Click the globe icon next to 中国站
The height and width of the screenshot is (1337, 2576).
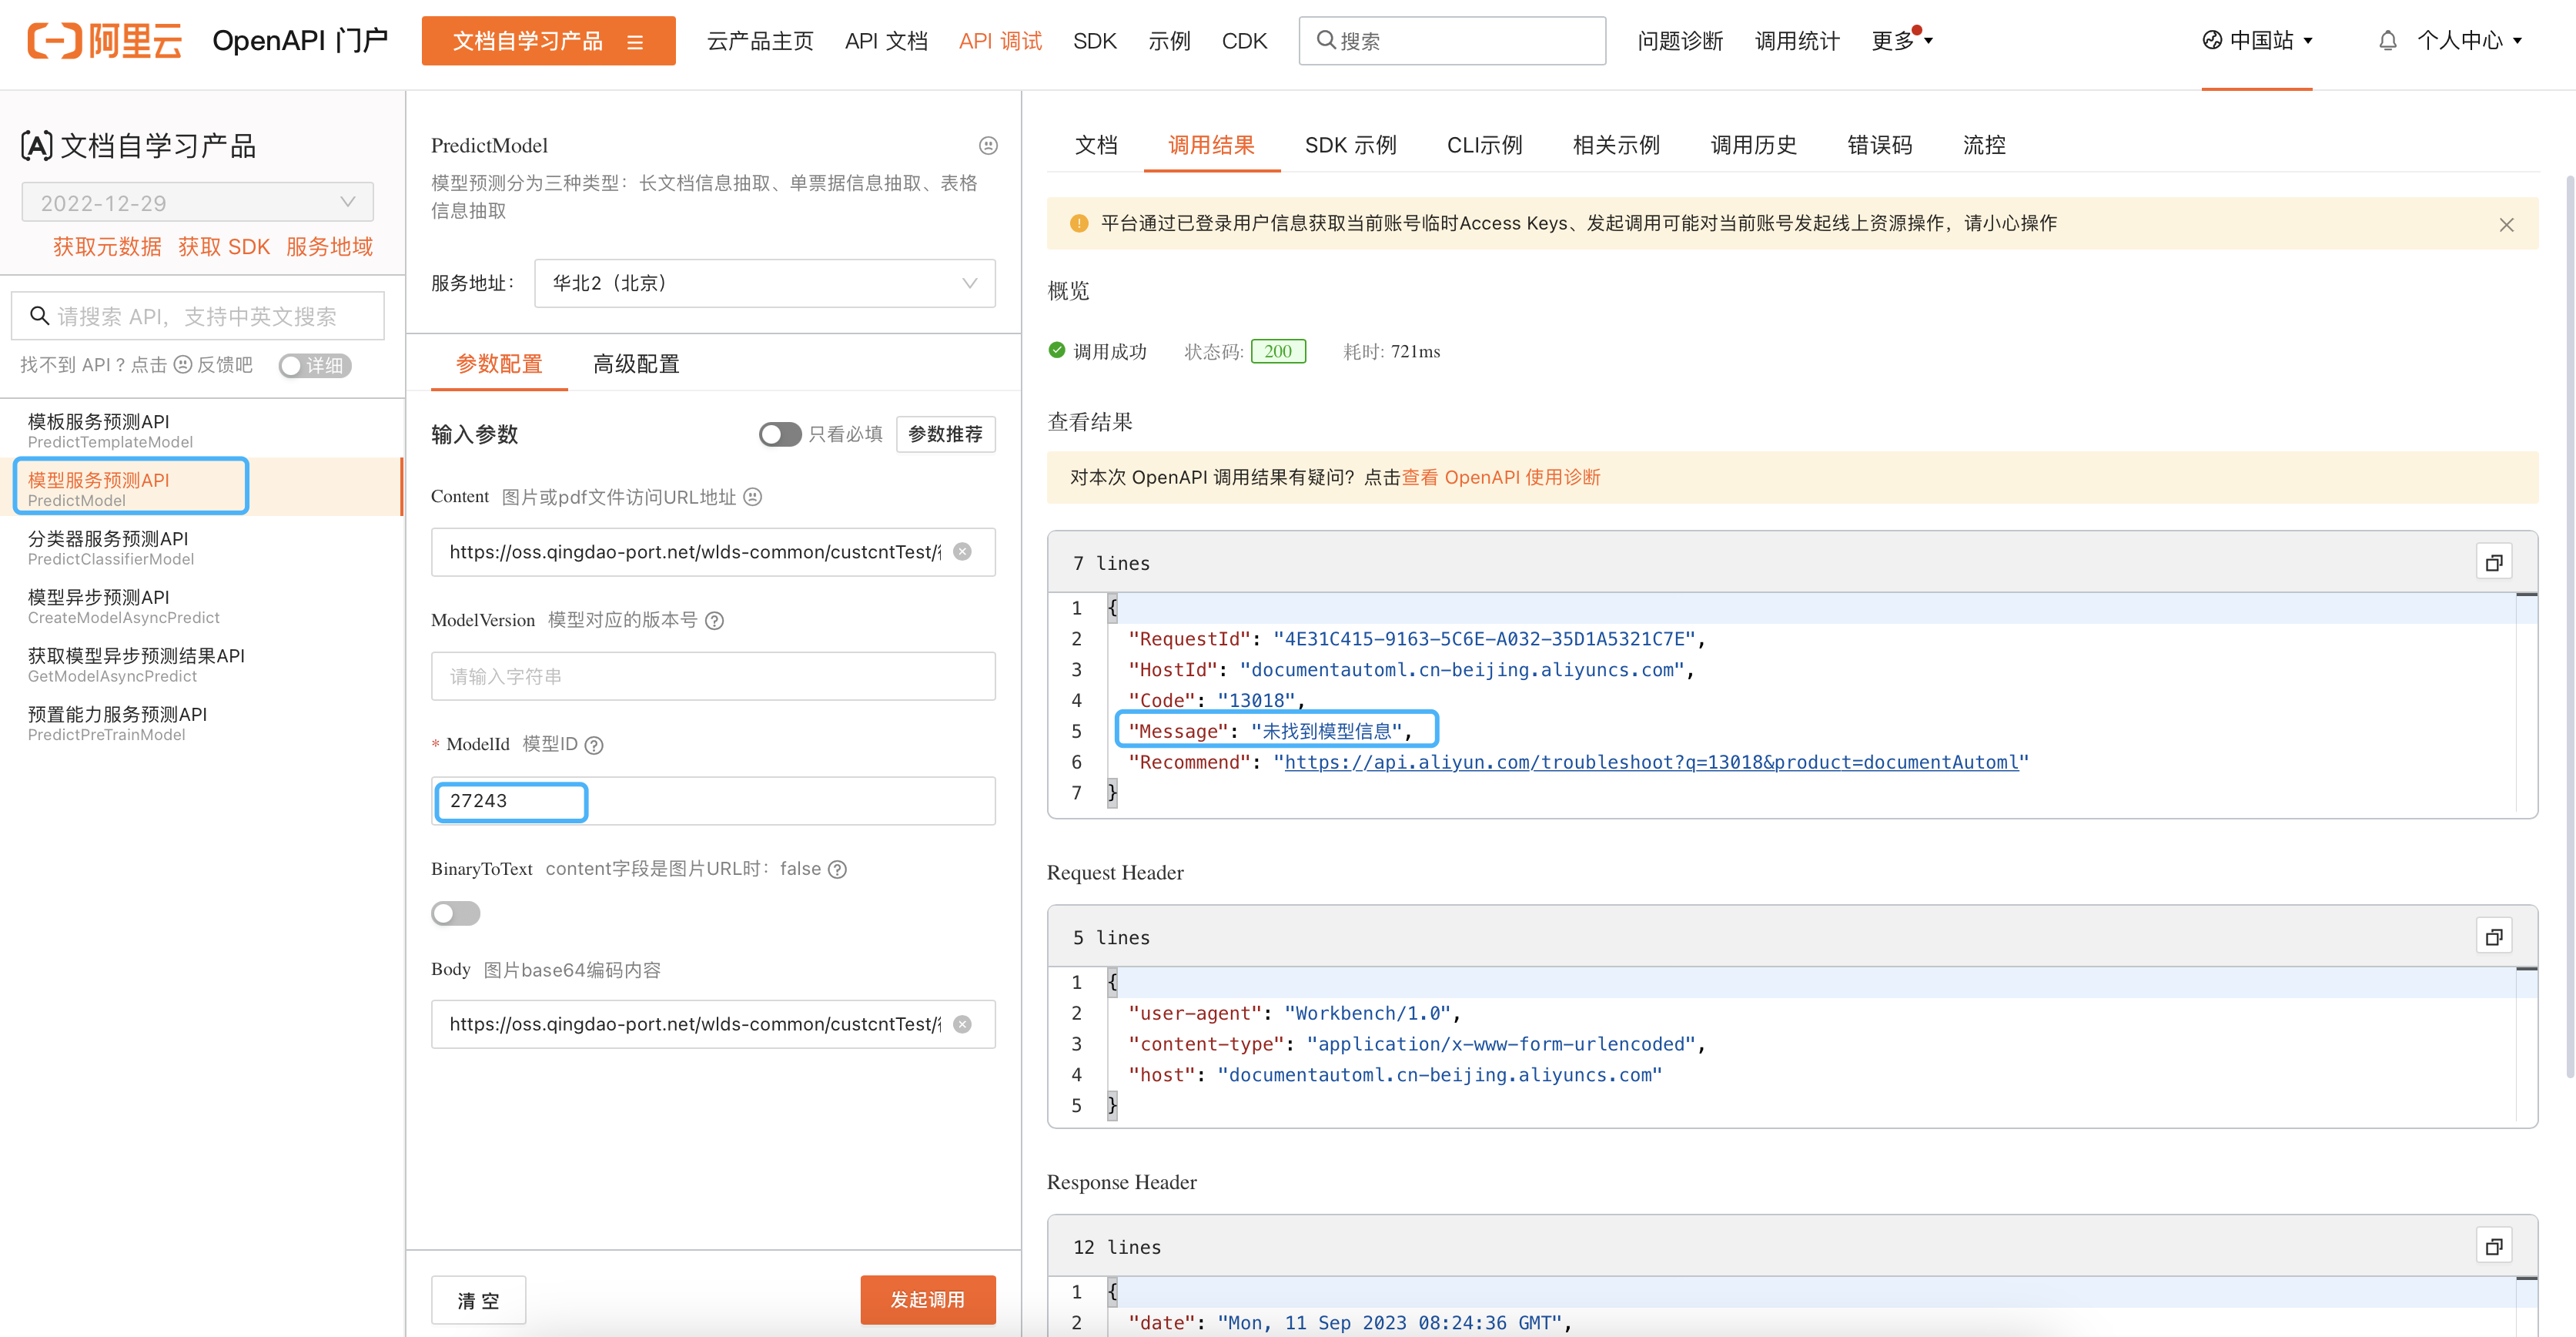[2212, 40]
